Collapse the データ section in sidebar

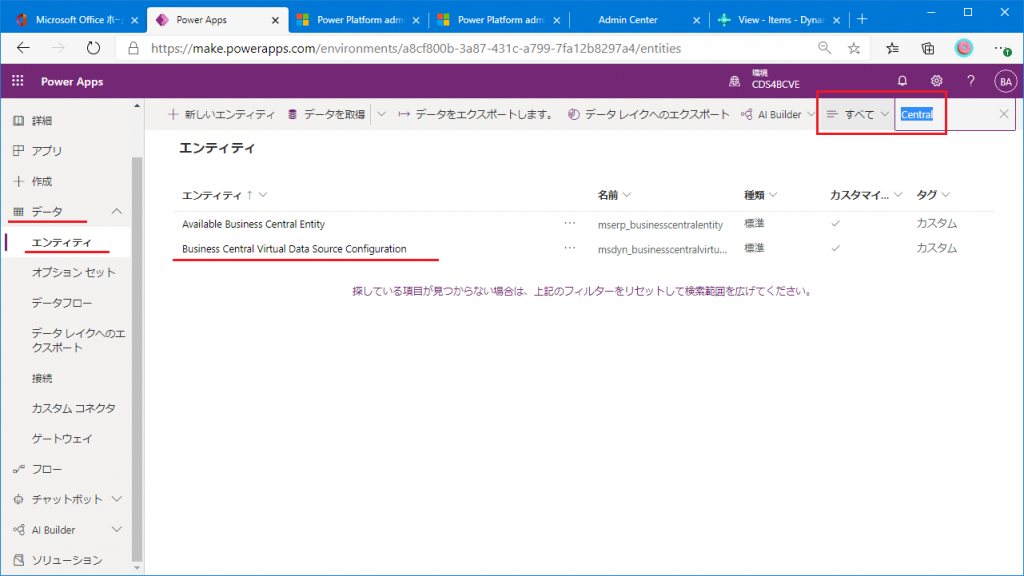click(117, 211)
